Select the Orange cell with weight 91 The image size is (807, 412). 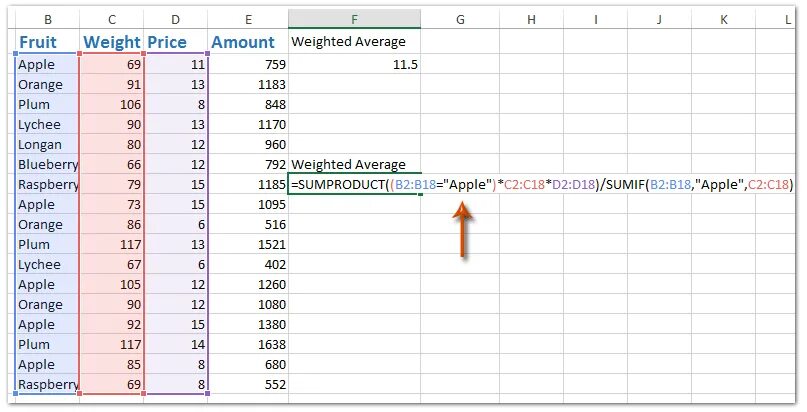pyautogui.click(x=47, y=84)
